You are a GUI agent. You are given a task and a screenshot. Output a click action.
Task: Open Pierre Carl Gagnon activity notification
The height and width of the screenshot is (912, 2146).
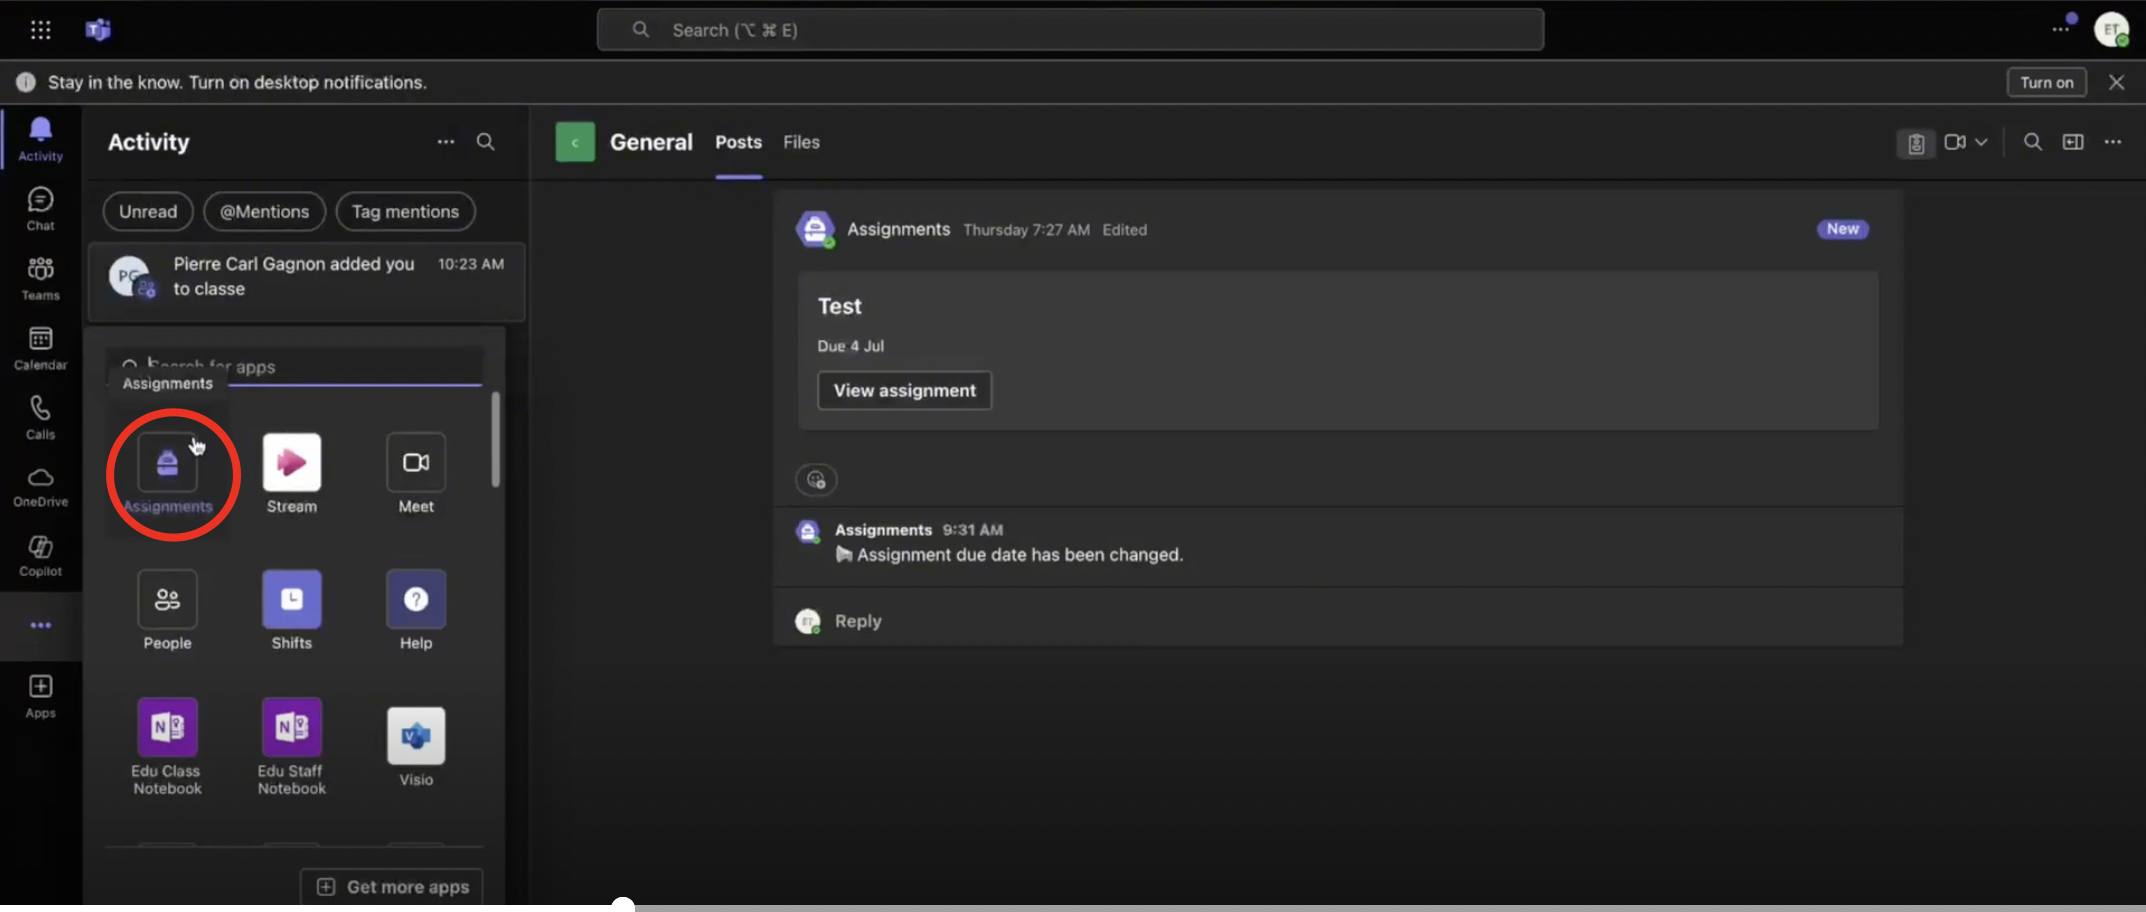(306, 280)
